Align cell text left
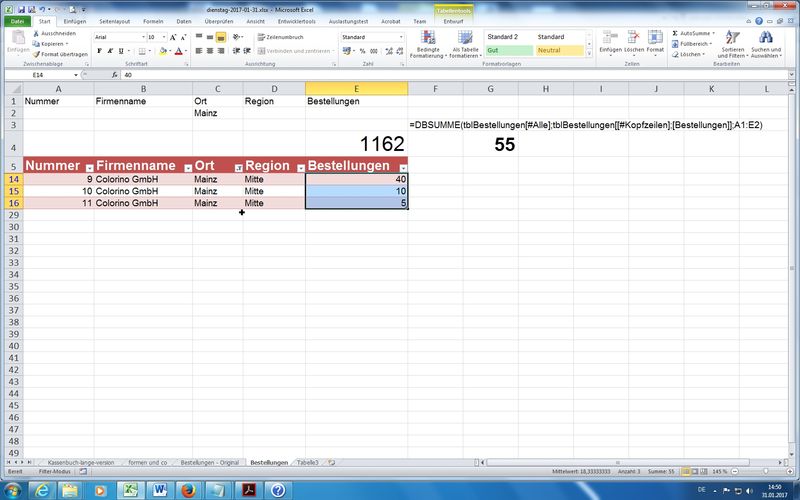Viewport: 800px width, 500px height. click(199, 51)
